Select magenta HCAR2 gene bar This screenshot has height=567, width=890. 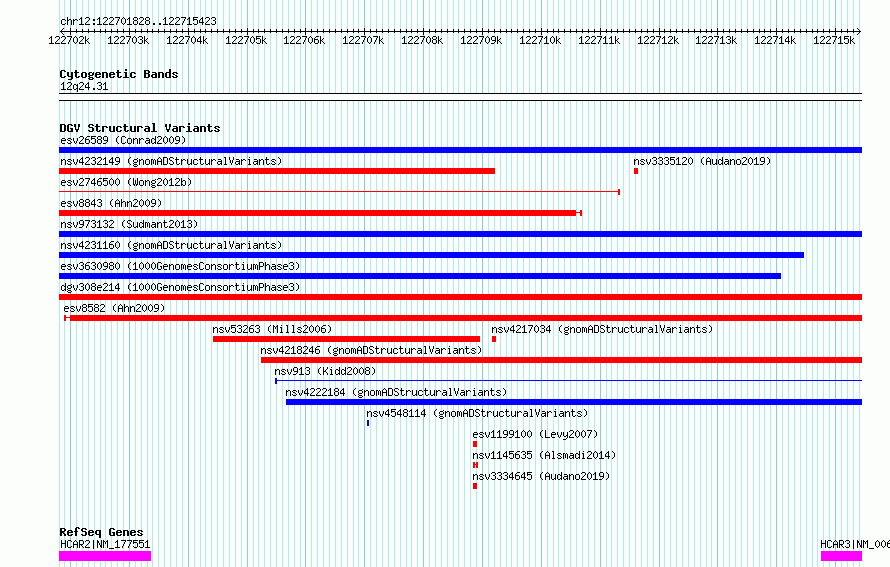click(105, 556)
